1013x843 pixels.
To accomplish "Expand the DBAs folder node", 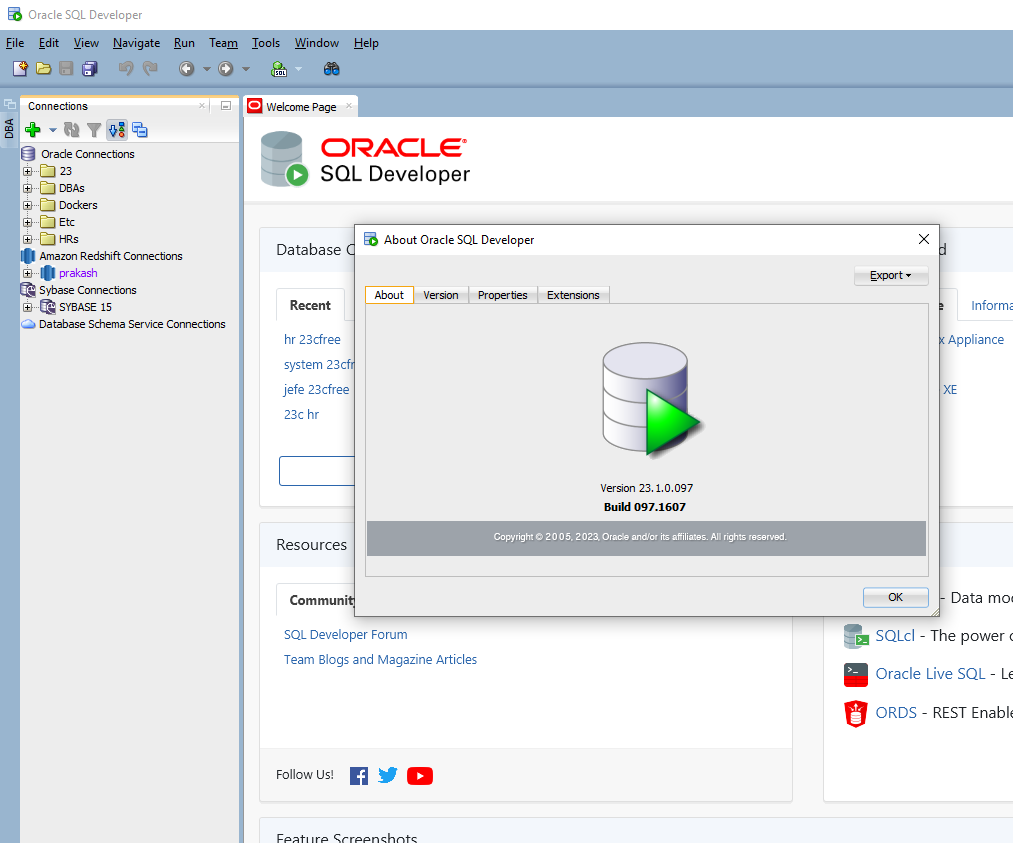I will [28, 188].
